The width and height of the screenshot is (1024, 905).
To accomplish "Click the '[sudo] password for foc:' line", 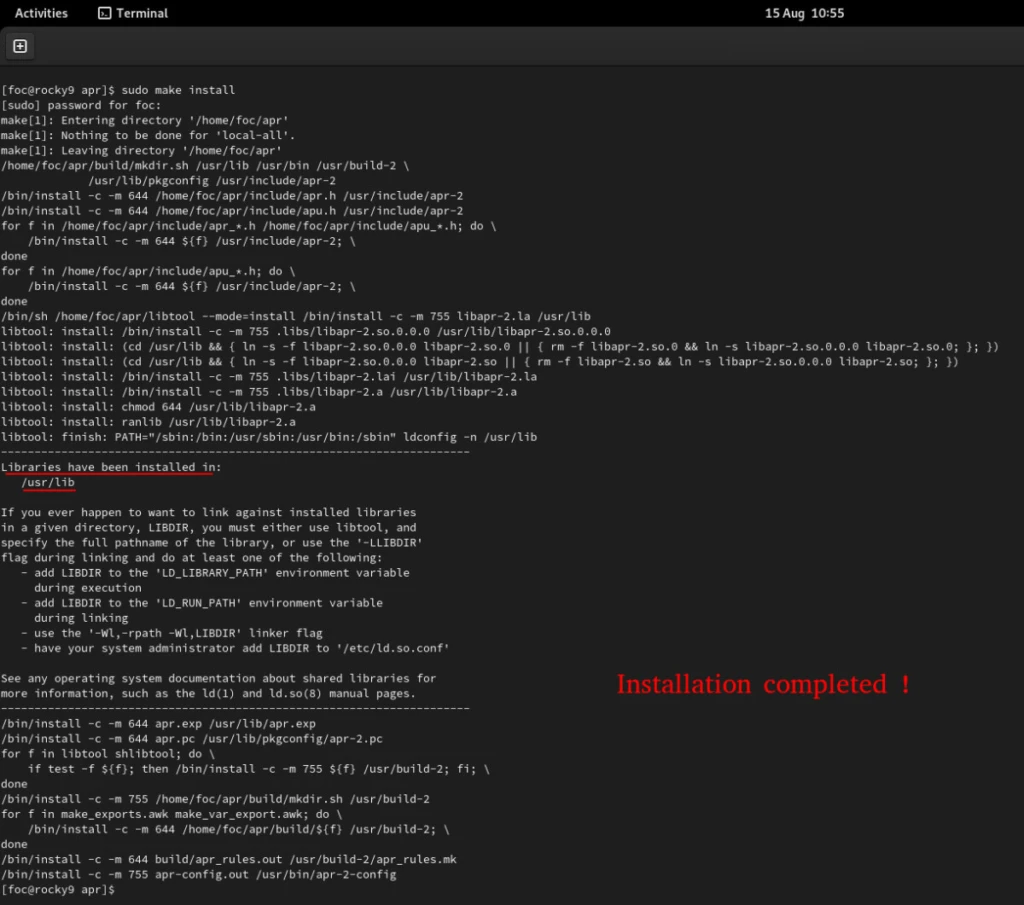I will click(x=80, y=105).
